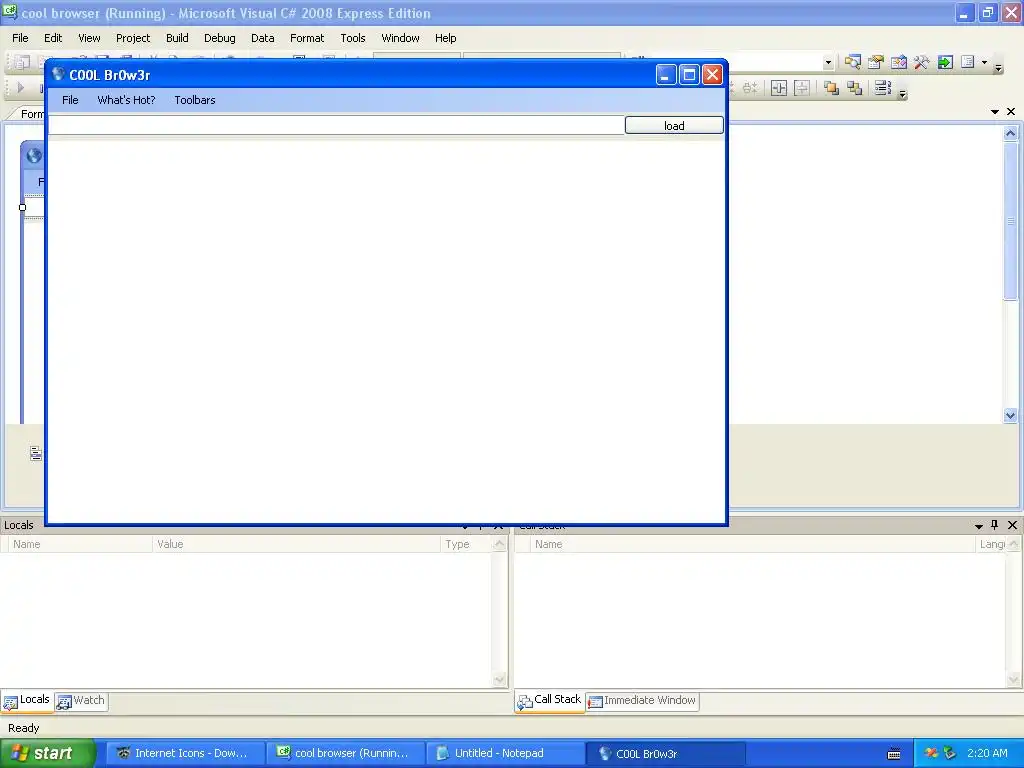Open the Solution Explorer toolbar icon
Image resolution: width=1024 pixels, height=768 pixels.
[852, 62]
